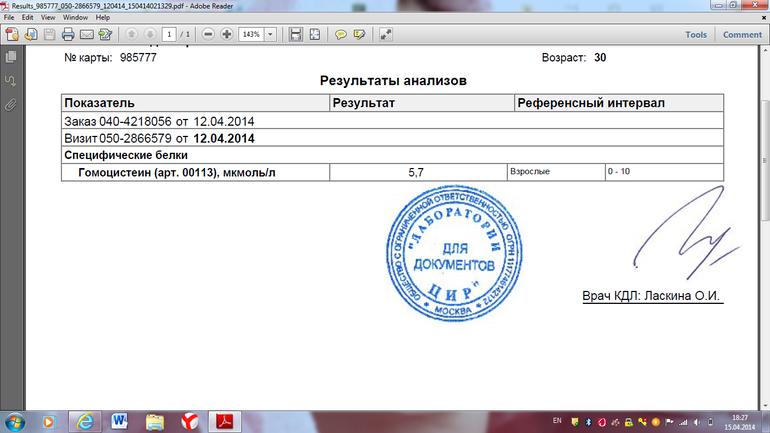Open Word from the Windows taskbar

point(121,419)
